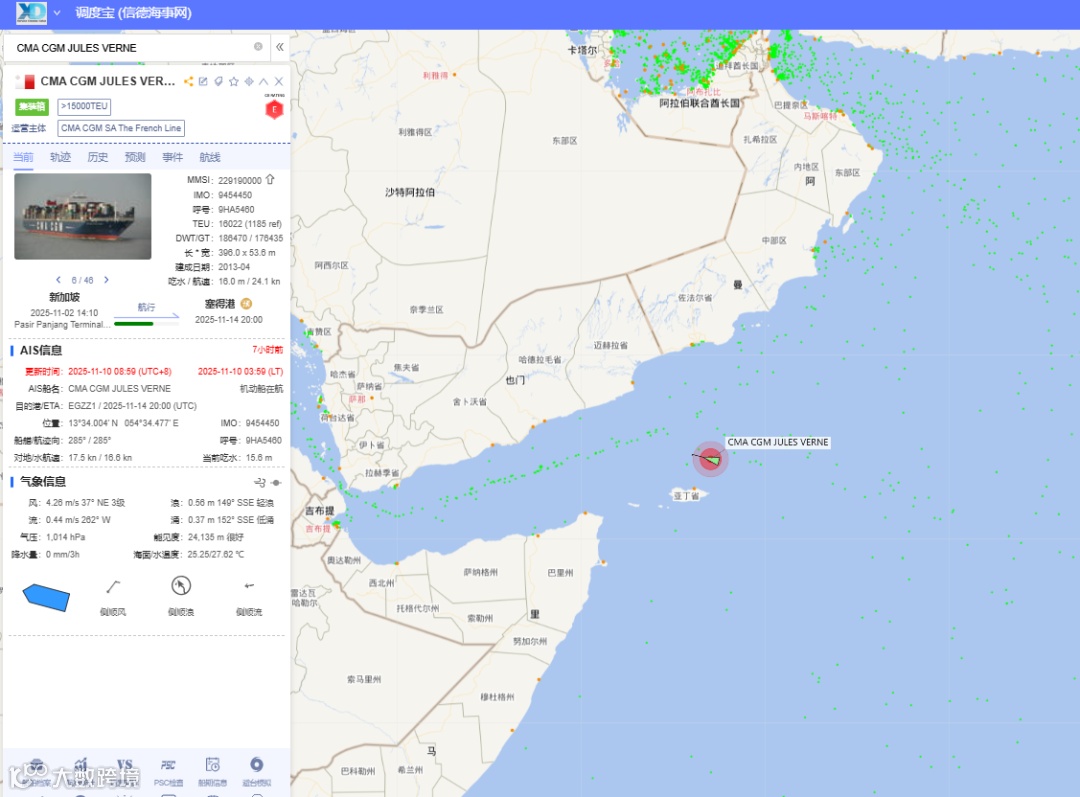
Task: Click the red hexagon E rating badge
Action: pyautogui.click(x=274, y=109)
